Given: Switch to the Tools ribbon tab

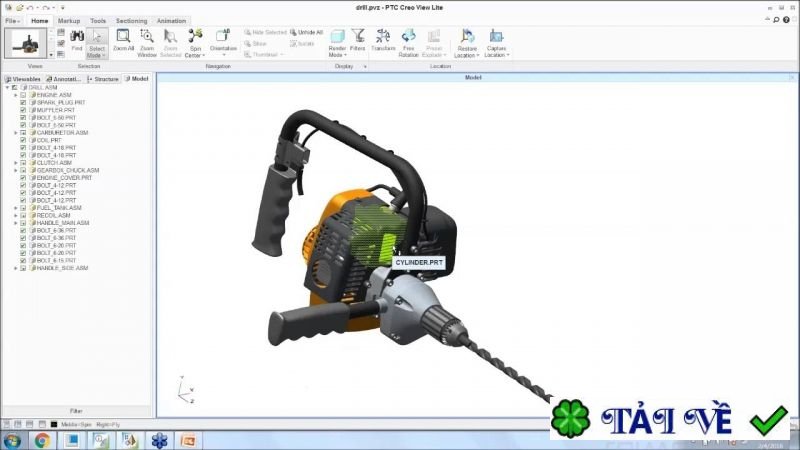Looking at the screenshot, I should [98, 21].
